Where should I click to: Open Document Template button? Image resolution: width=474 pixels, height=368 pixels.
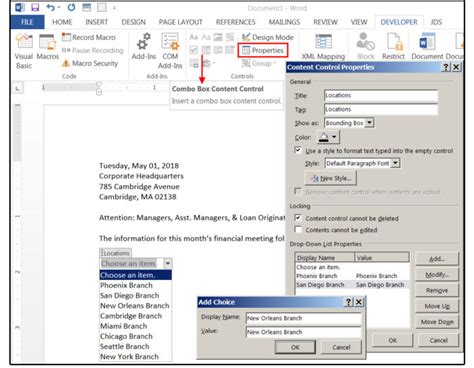pyautogui.click(x=427, y=47)
